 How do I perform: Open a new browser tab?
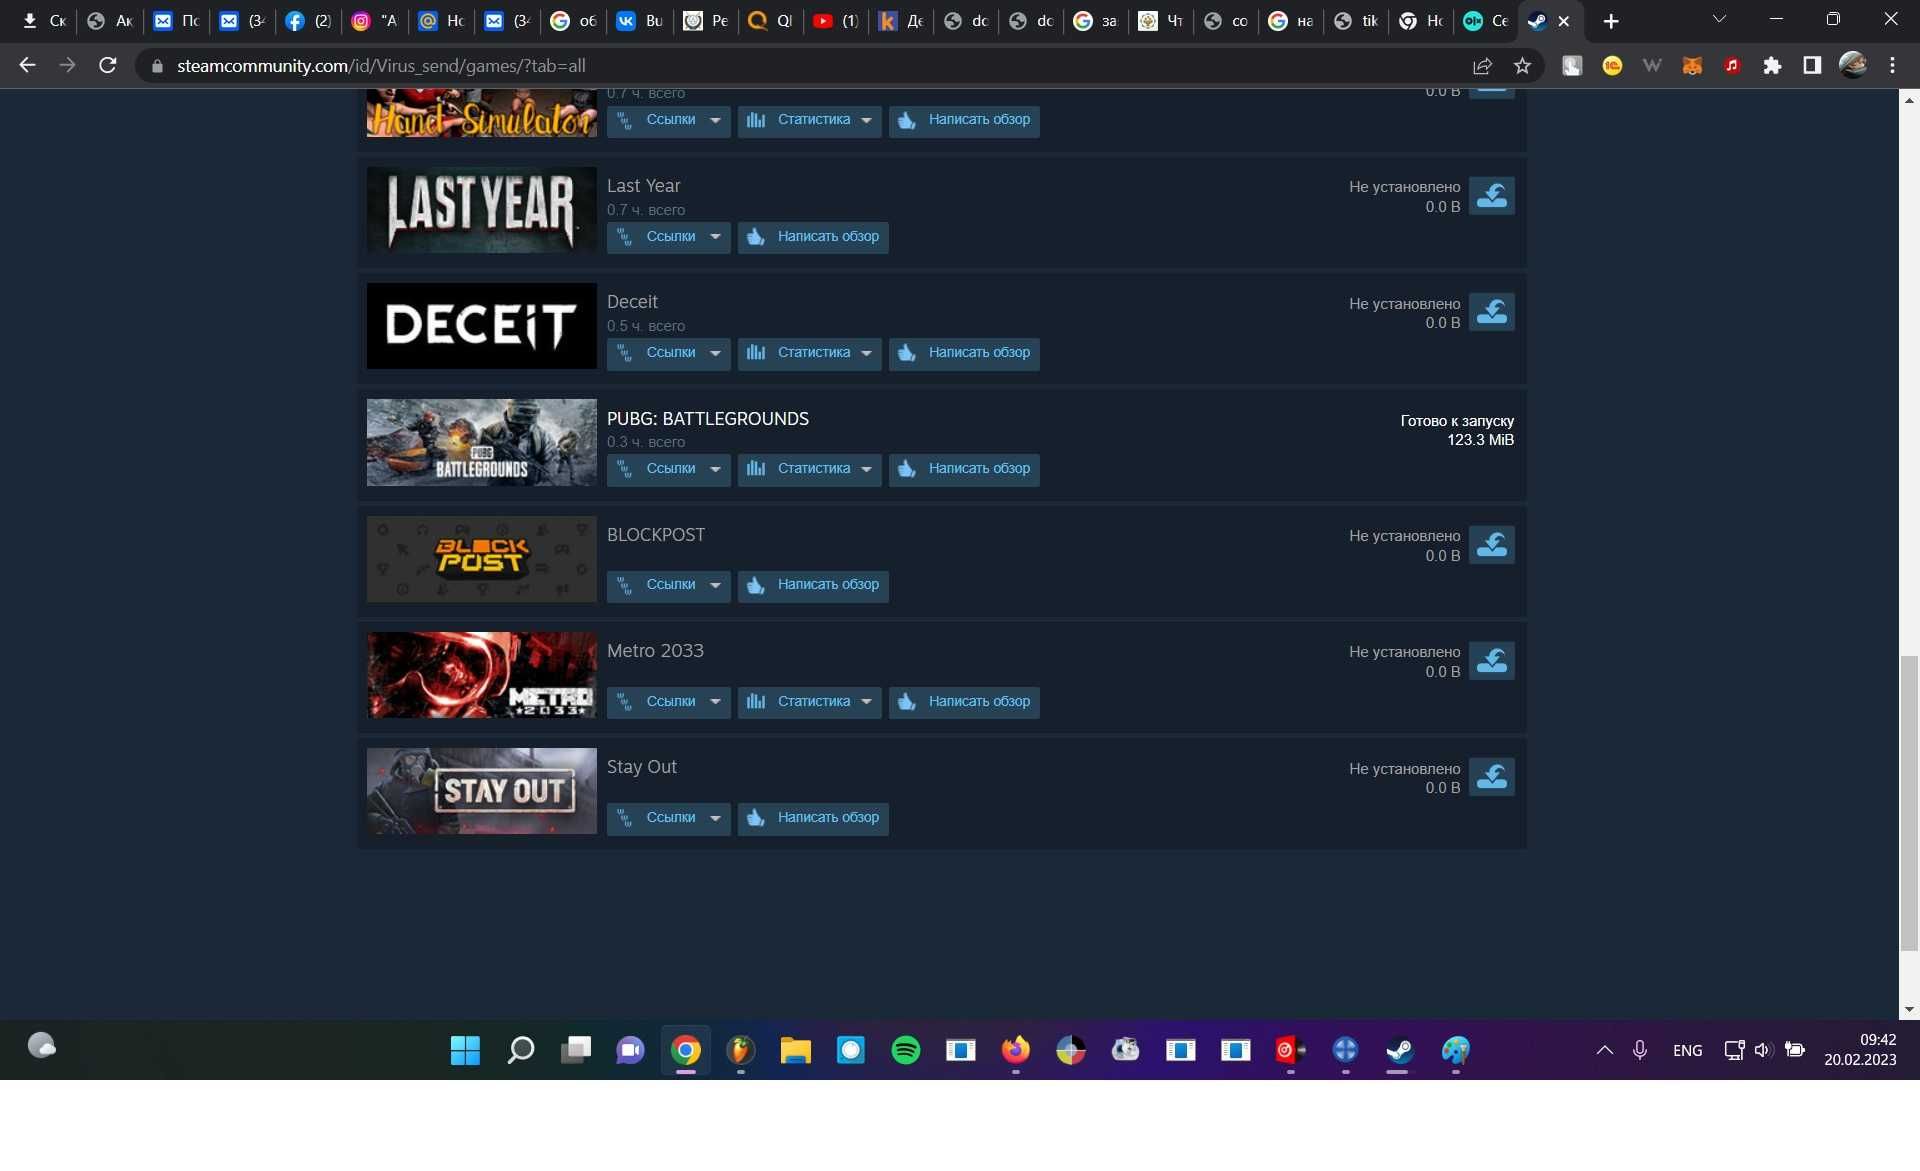(1610, 21)
